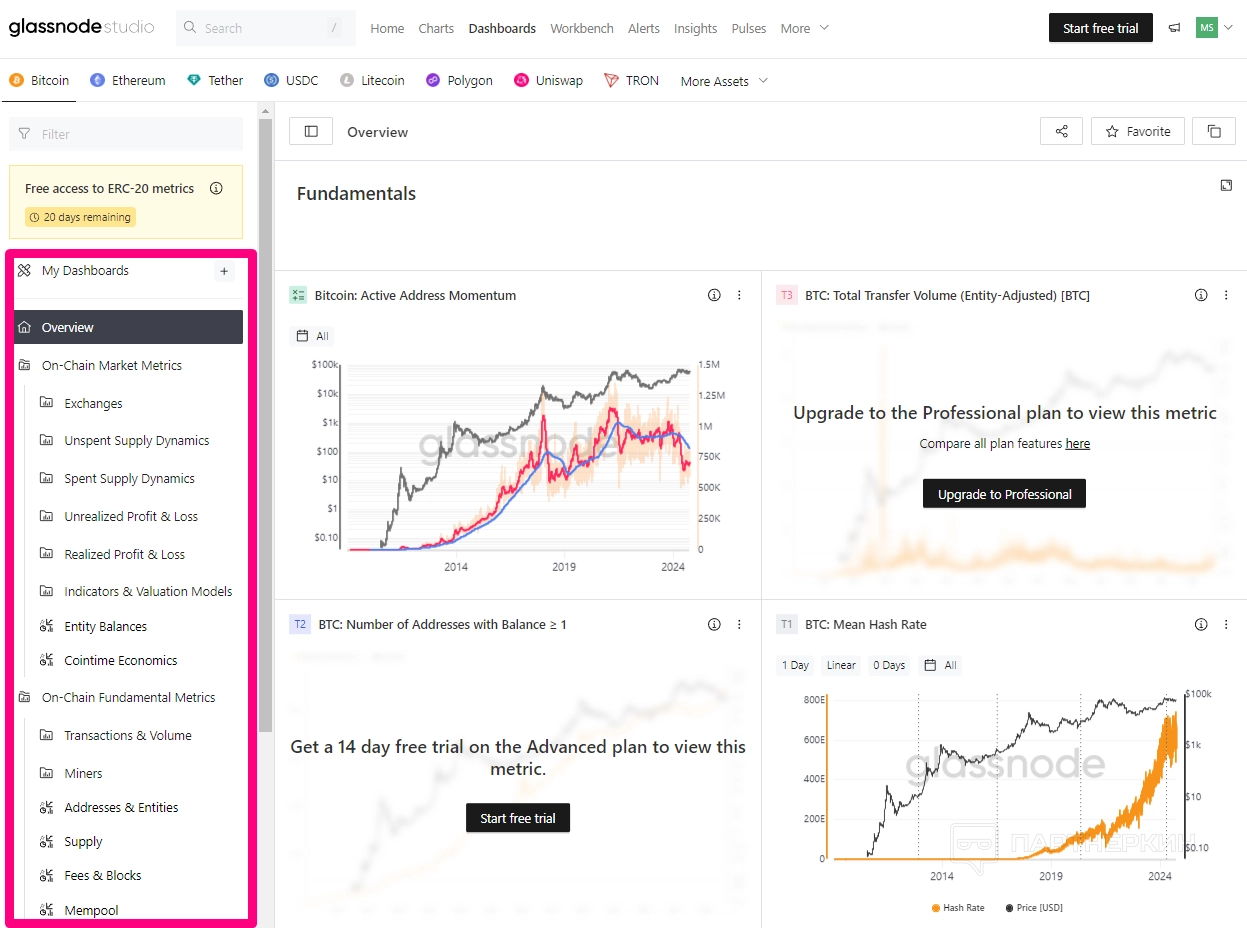Open options menu for Mean Hash Rate
Image resolution: width=1247 pixels, height=928 pixels.
pyautogui.click(x=1226, y=624)
